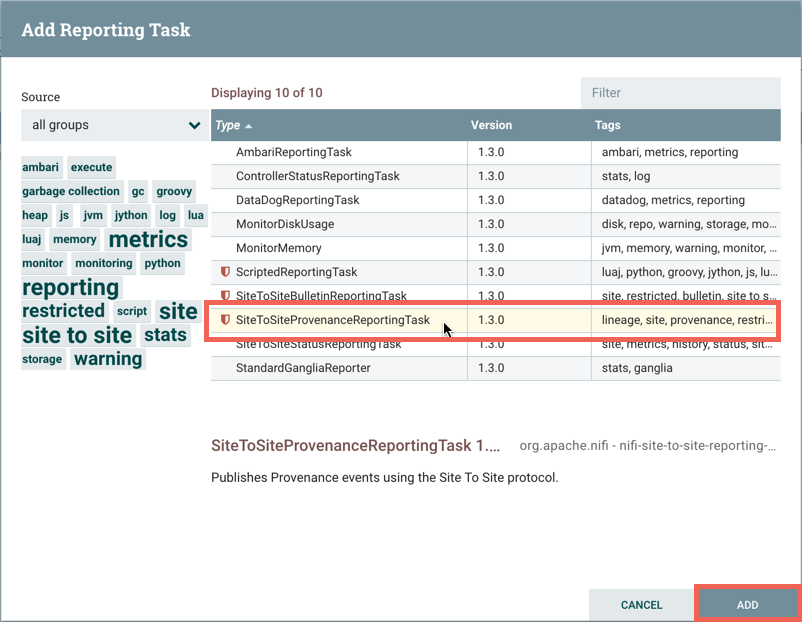
Task: Filter by the site tag
Action: coord(178,311)
